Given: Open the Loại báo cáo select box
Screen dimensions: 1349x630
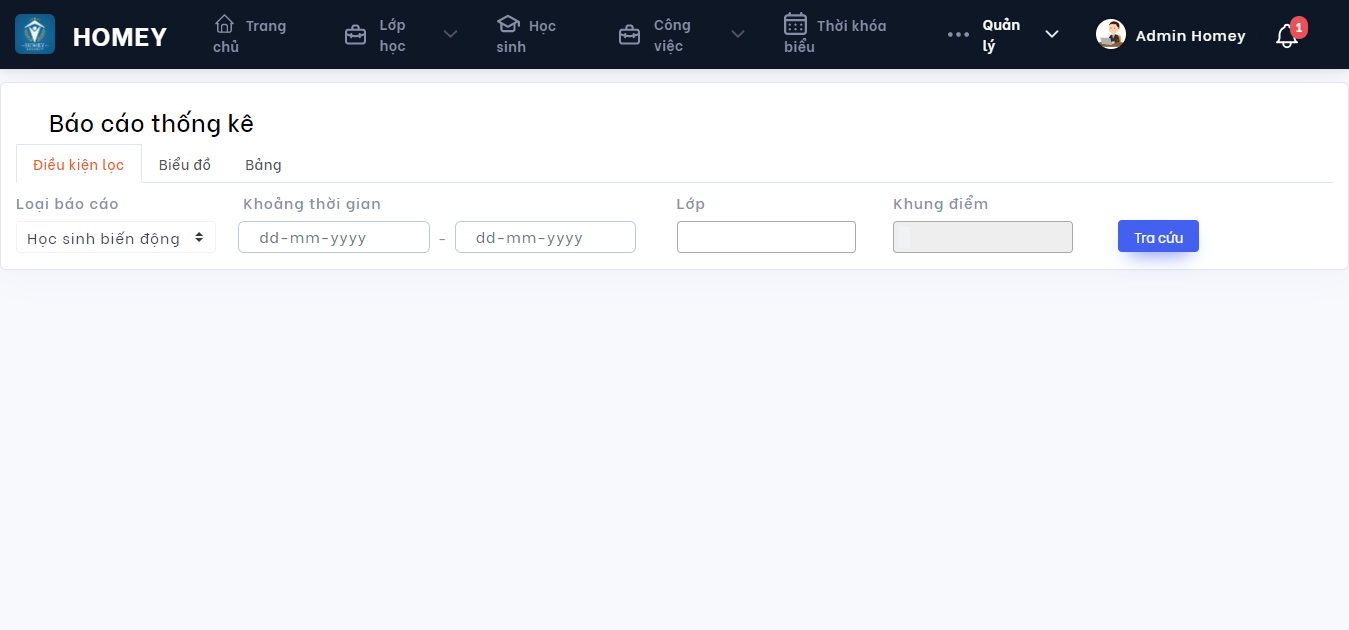Looking at the screenshot, I should (115, 238).
